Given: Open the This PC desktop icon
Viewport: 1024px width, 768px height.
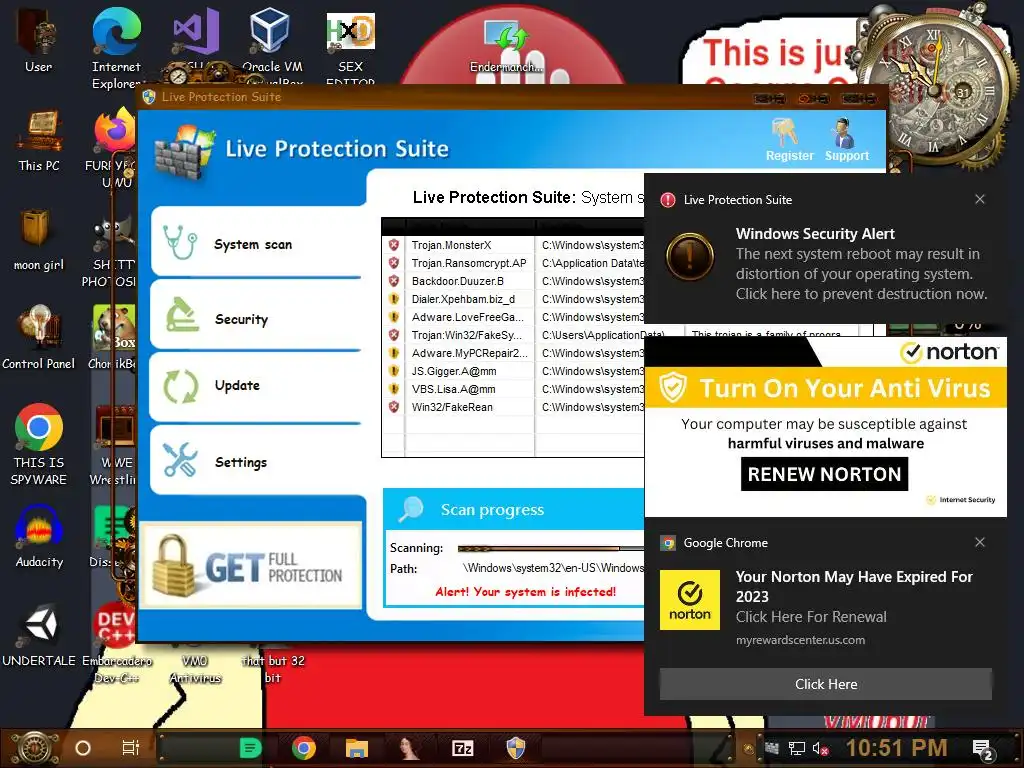Looking at the screenshot, I should (x=39, y=140).
